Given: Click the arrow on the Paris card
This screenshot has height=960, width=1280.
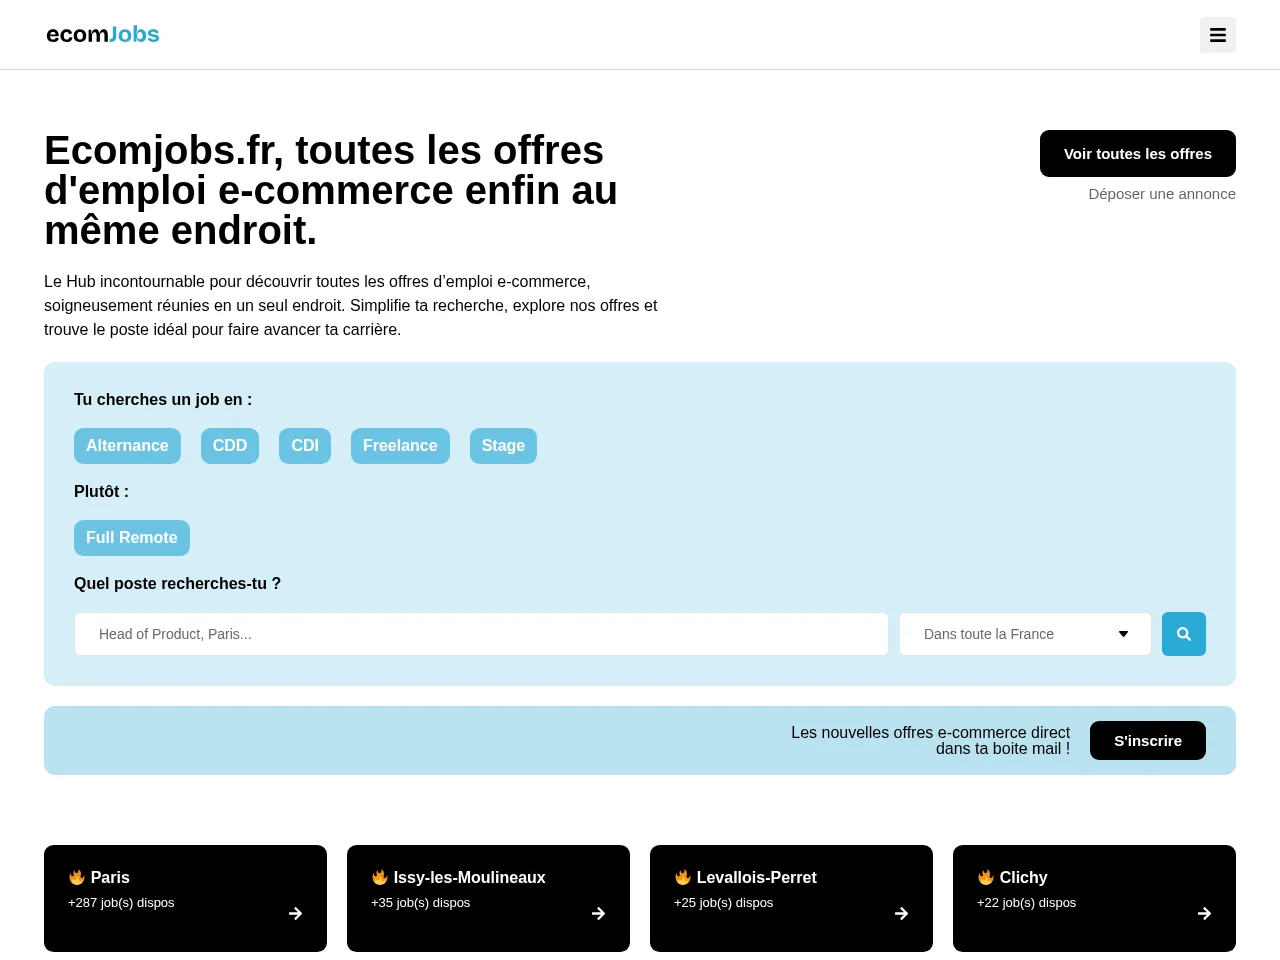Looking at the screenshot, I should pyautogui.click(x=295, y=913).
